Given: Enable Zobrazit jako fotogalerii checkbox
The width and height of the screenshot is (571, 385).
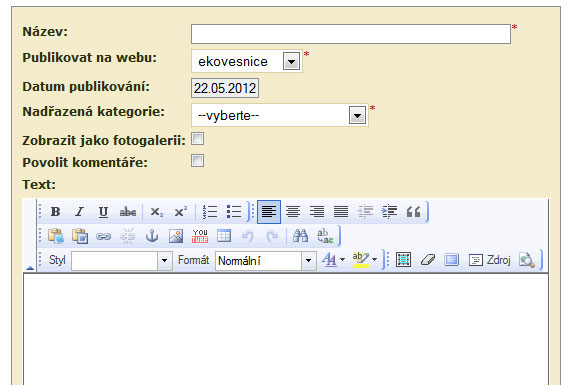Looking at the screenshot, I should point(197,139).
